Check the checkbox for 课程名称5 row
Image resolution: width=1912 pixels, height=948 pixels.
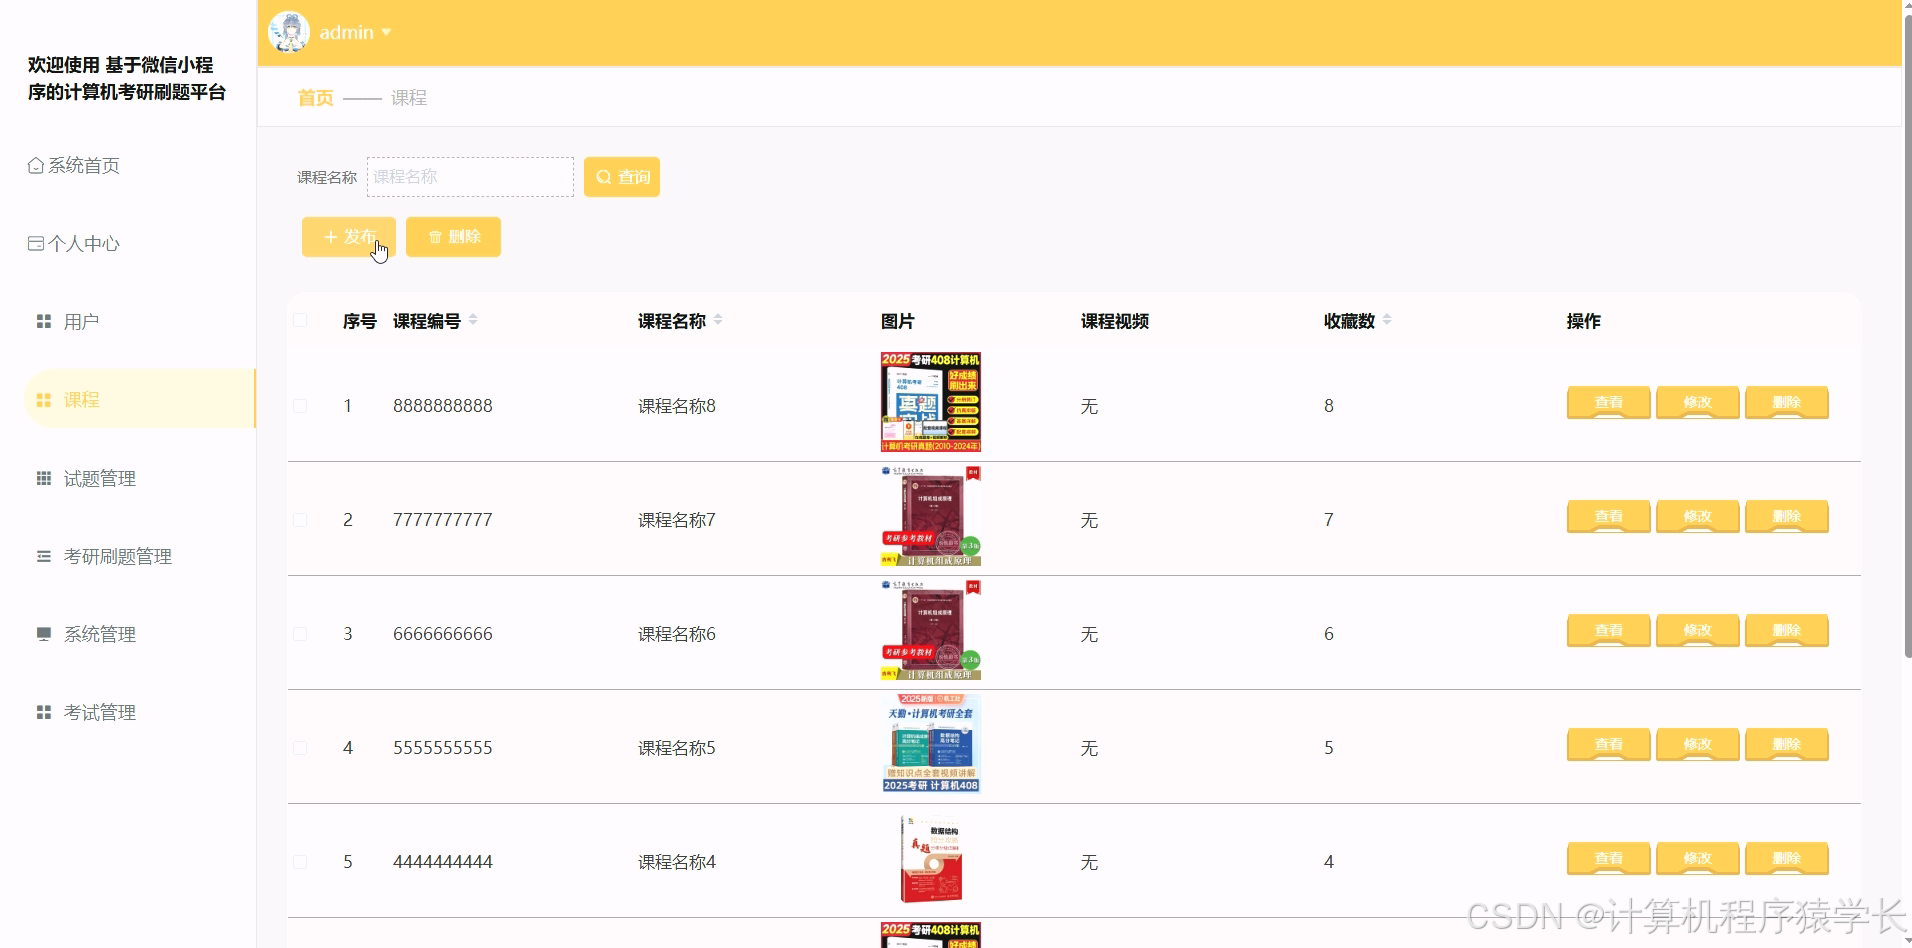[300, 747]
